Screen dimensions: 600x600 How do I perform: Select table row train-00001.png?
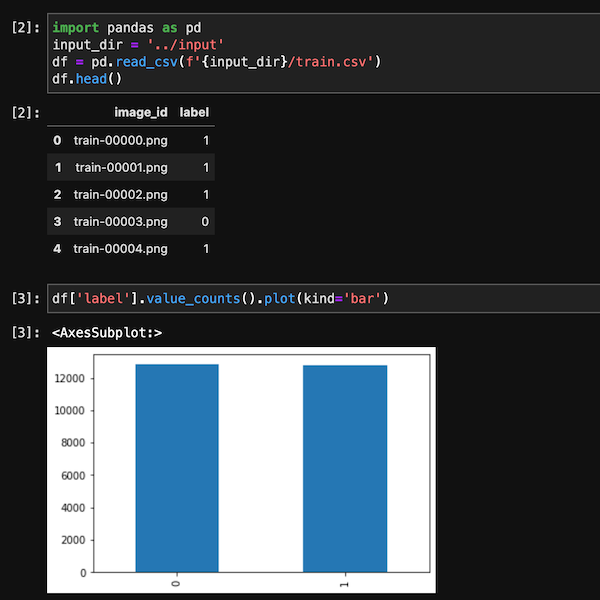(x=131, y=167)
